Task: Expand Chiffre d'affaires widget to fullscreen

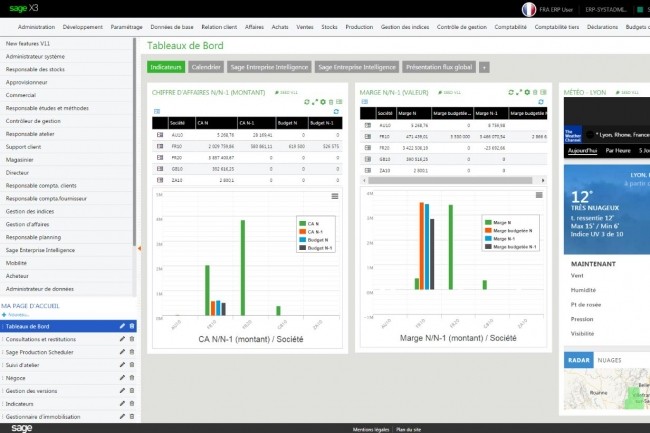Action: point(315,102)
